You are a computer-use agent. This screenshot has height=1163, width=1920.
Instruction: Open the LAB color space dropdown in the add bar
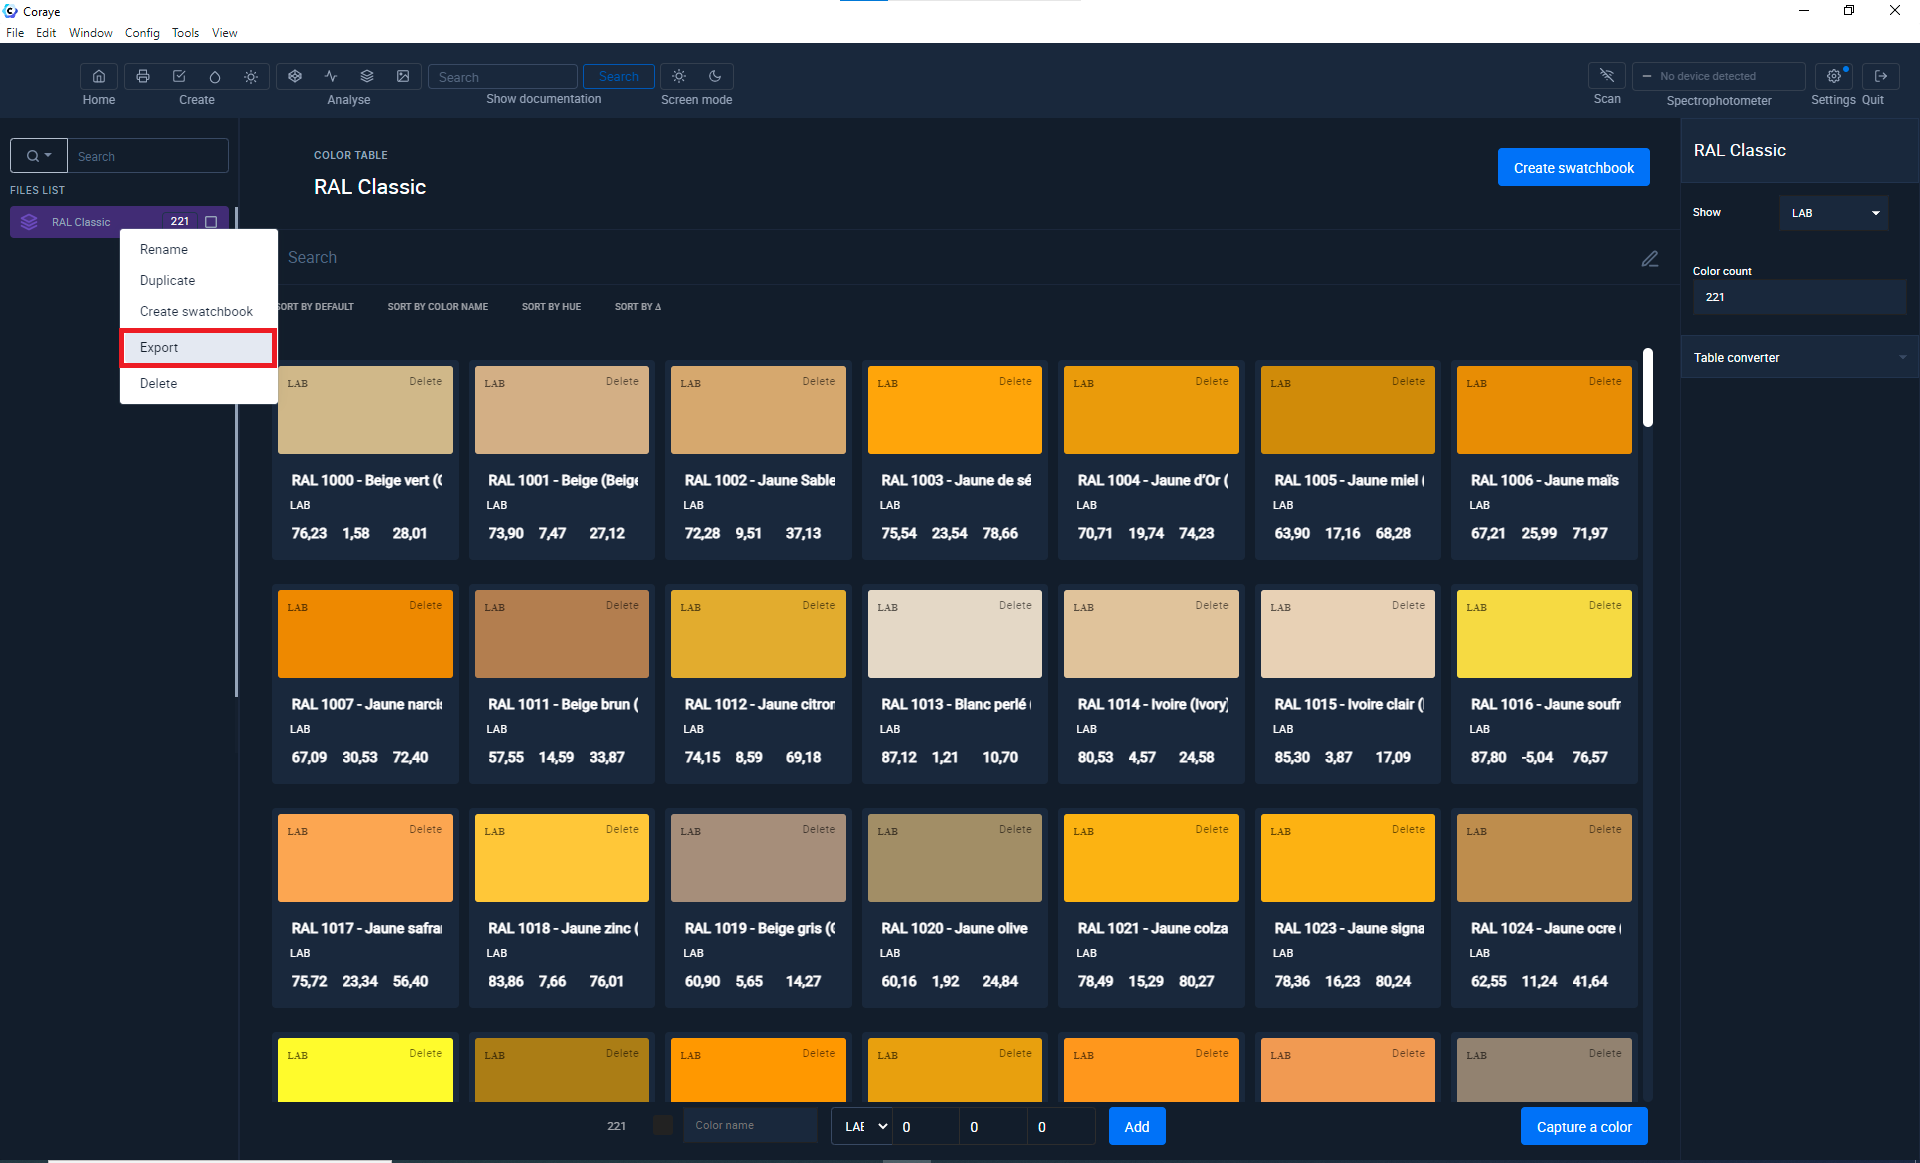coord(862,1126)
